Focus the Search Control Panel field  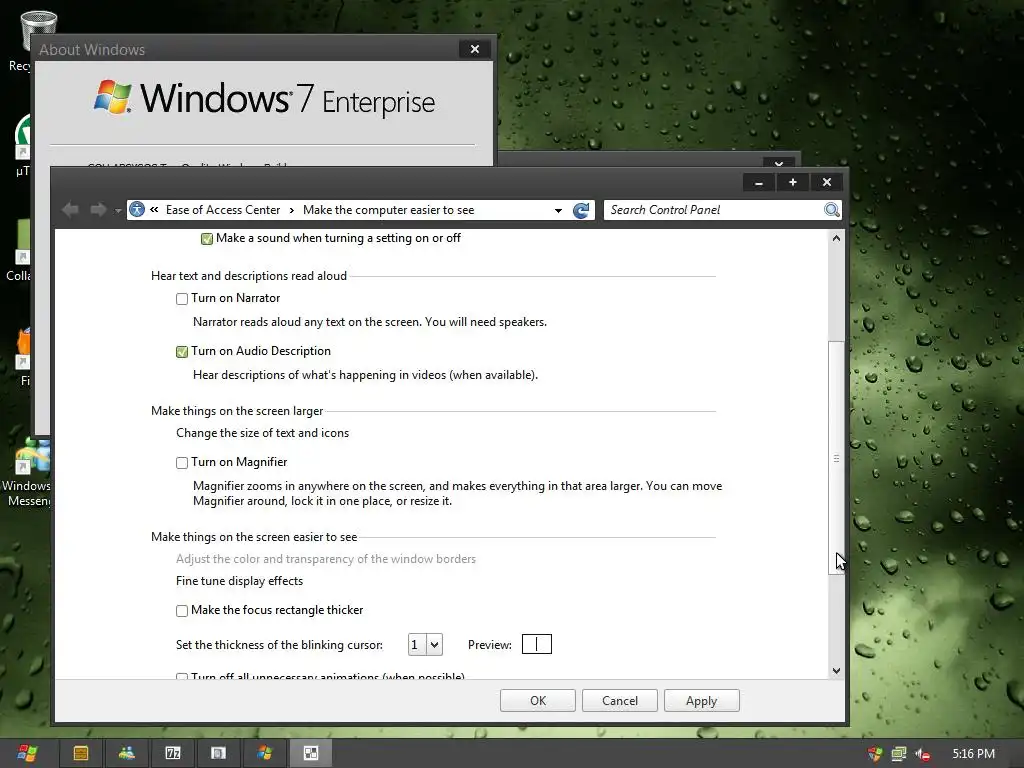point(713,210)
